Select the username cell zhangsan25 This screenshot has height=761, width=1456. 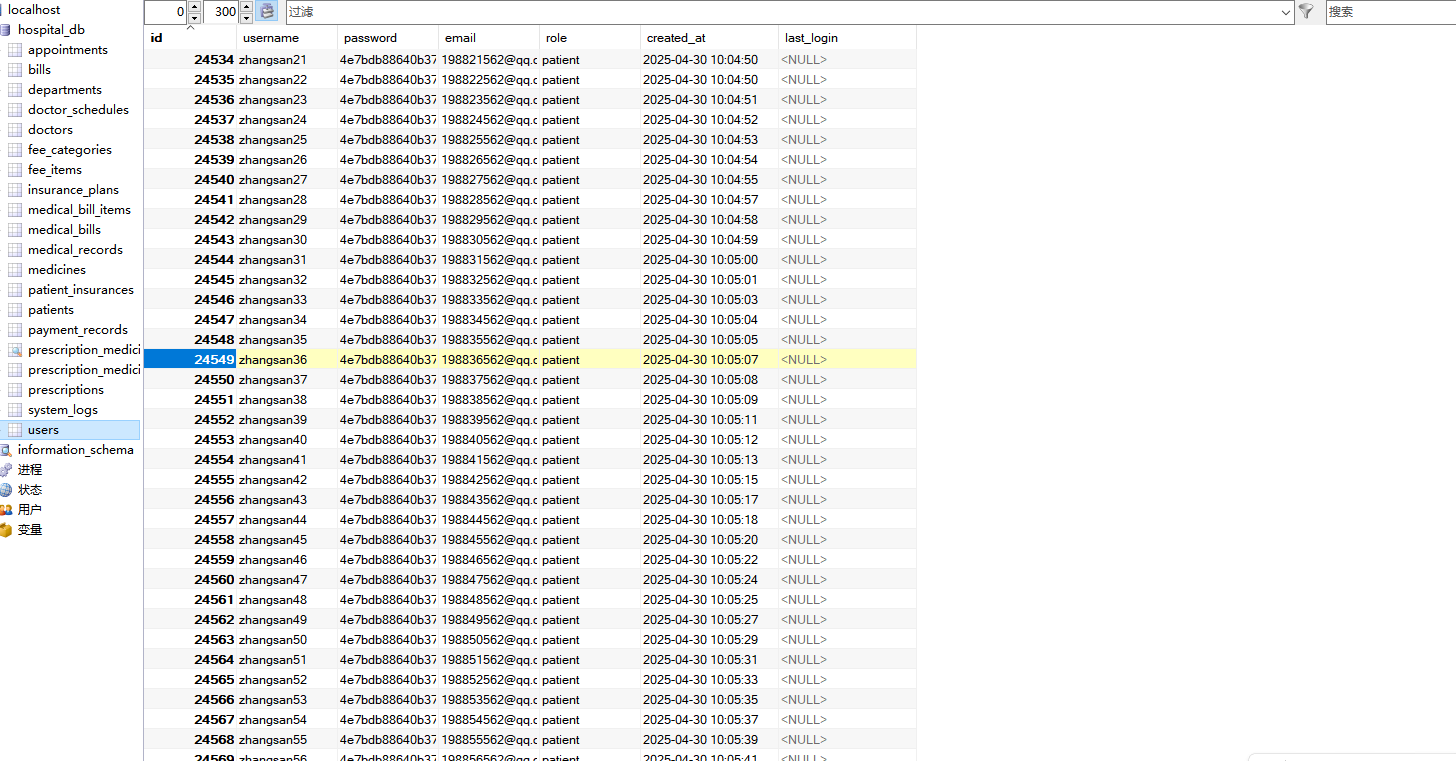(287, 140)
